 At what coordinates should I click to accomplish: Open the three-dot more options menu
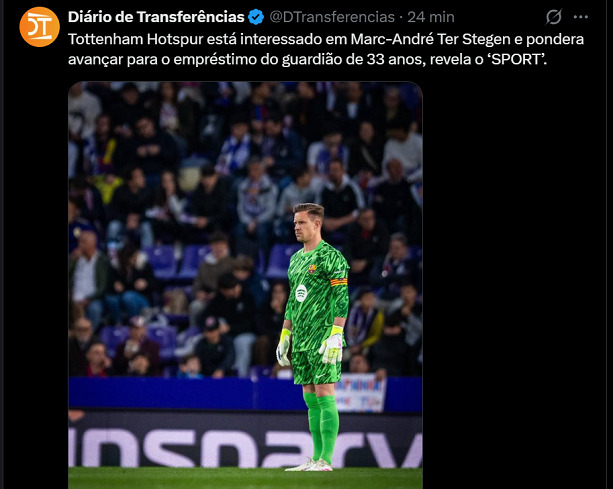click(x=581, y=17)
